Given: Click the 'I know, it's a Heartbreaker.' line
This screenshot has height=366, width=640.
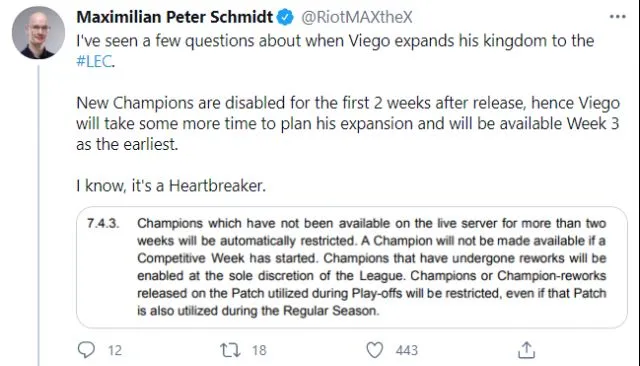Looking at the screenshot, I should point(171,186).
